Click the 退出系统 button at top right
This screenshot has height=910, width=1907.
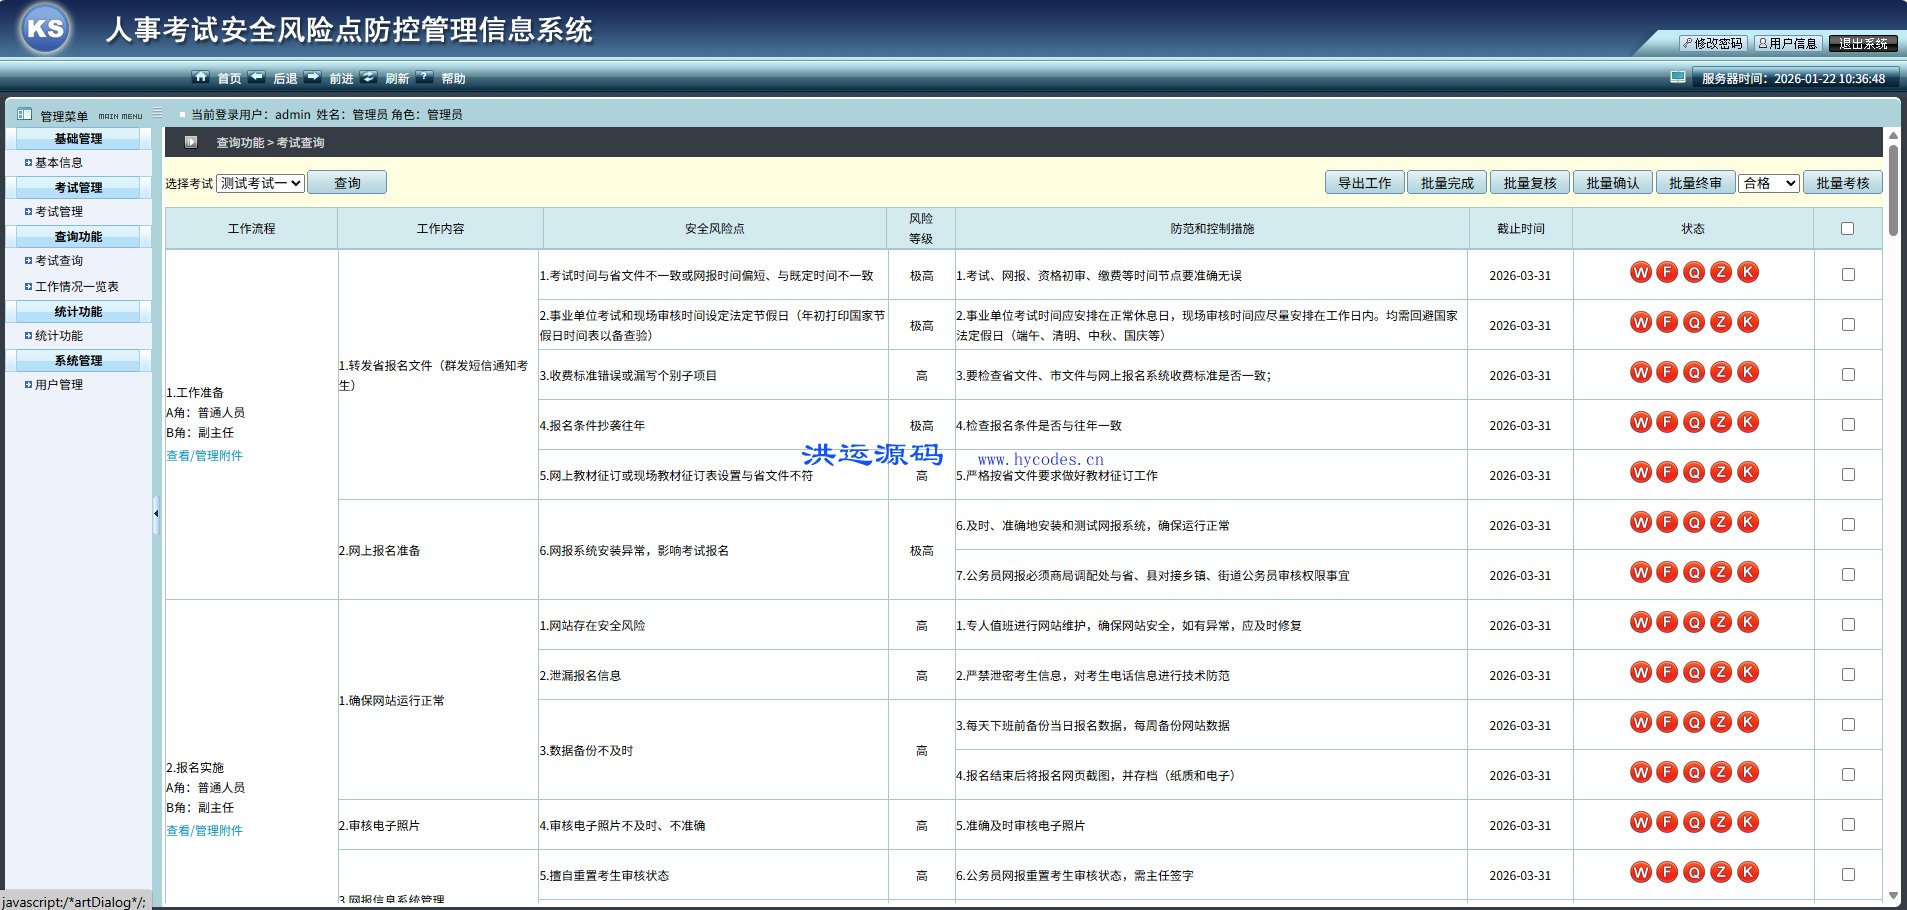click(1862, 43)
